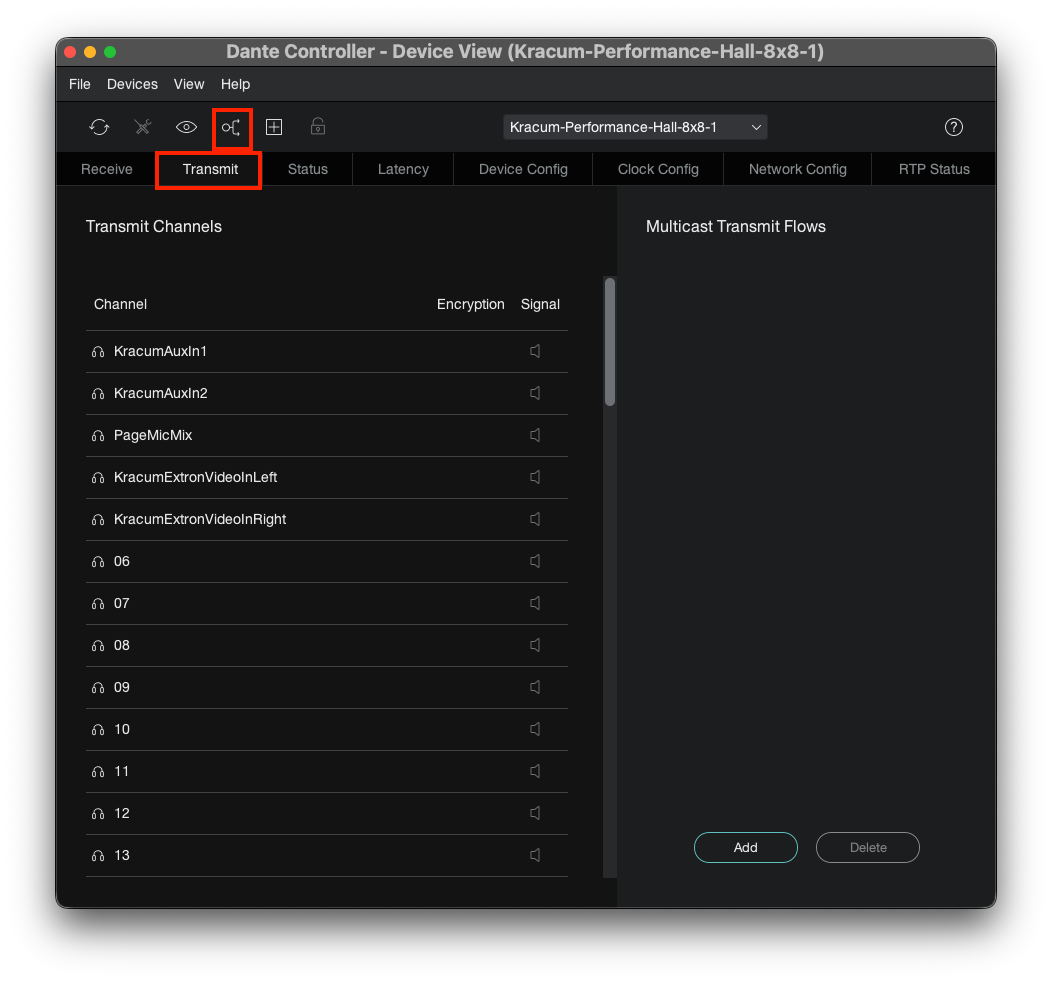The image size is (1052, 982).
Task: Click the plus box toolbar icon
Action: [x=274, y=127]
